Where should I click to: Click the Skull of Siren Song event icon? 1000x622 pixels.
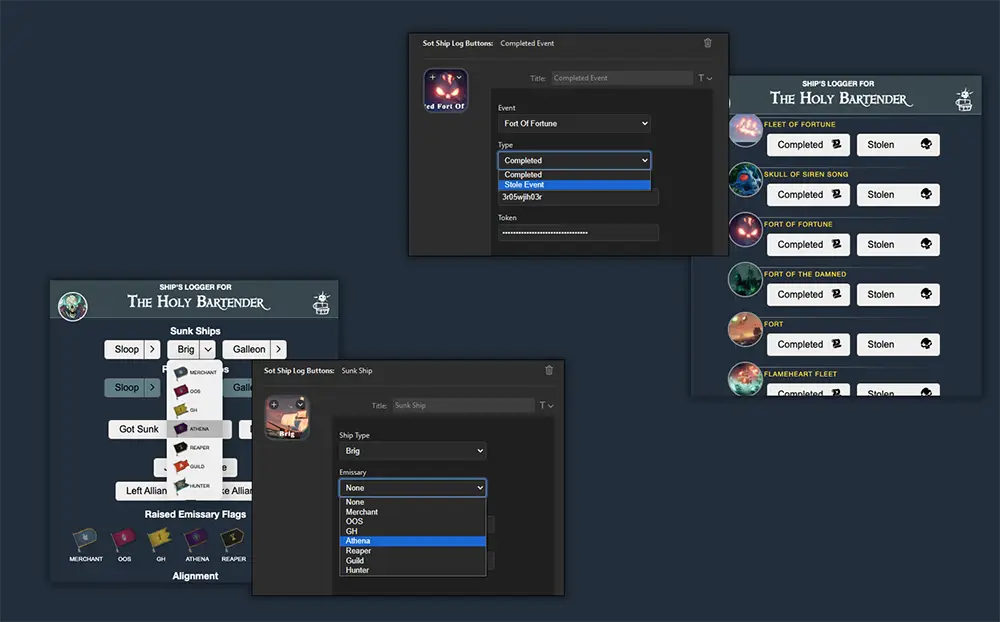[745, 180]
